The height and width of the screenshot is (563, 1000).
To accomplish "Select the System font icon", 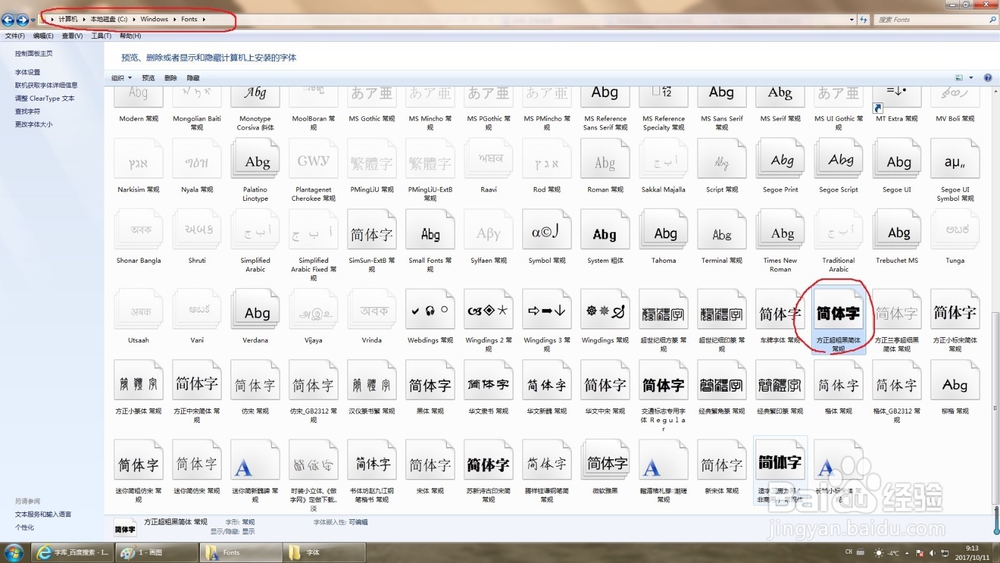I will pos(605,230).
